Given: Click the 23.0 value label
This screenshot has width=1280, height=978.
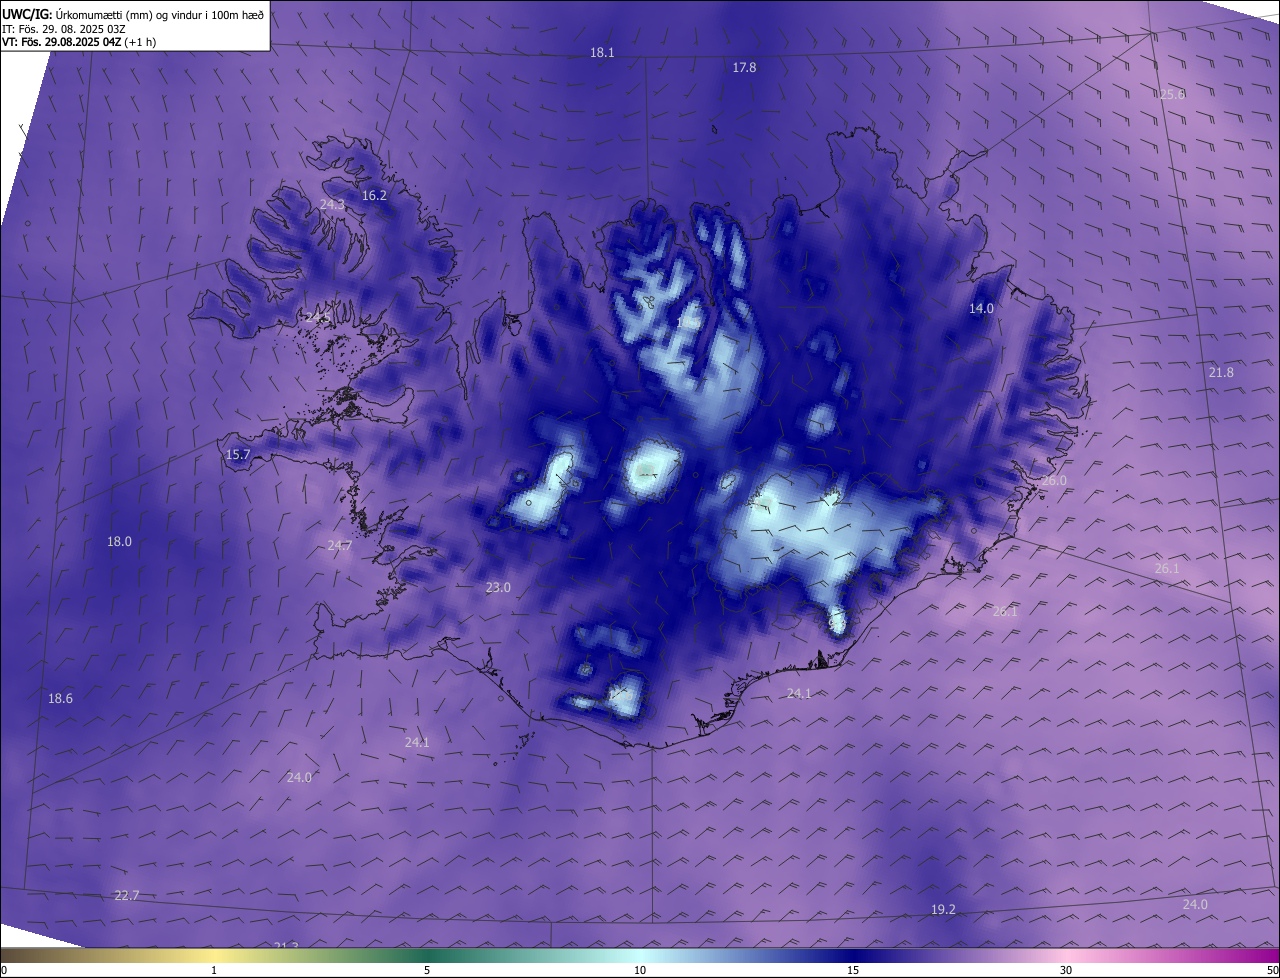Looking at the screenshot, I should coord(498,588).
